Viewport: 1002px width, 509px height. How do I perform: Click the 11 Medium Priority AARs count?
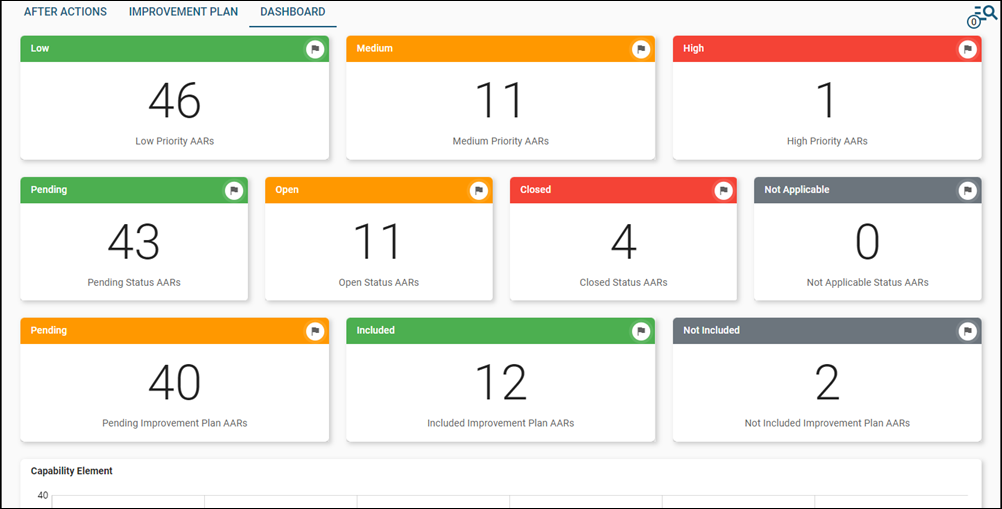pos(500,101)
